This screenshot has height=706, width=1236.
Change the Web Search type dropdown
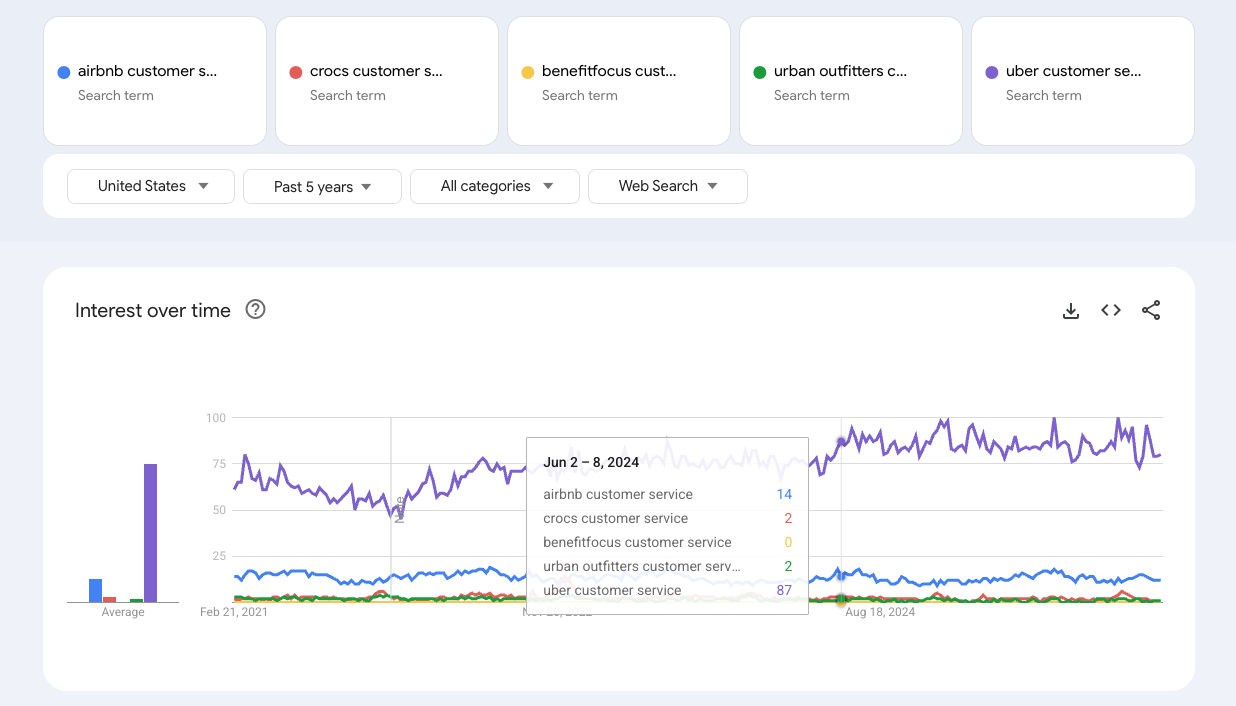pyautogui.click(x=667, y=187)
